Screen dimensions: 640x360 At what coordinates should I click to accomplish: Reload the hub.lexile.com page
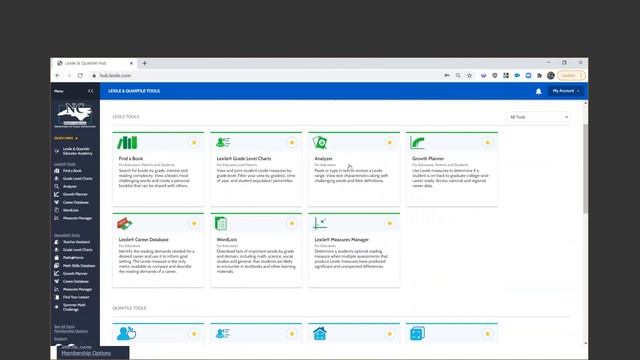80,76
